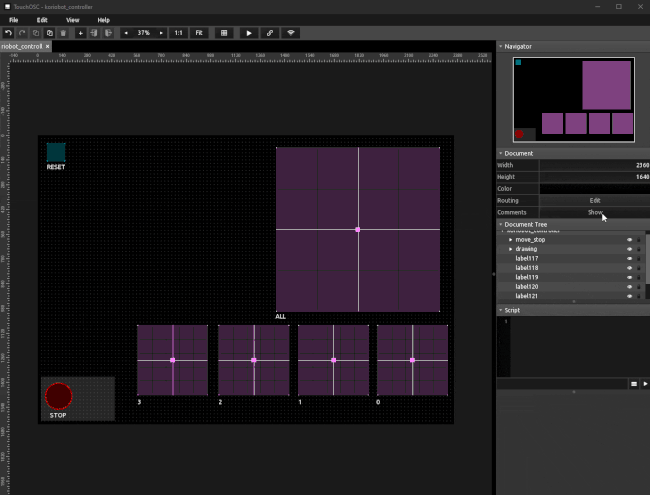
Task: Toggle eye icon for label120
Action: point(629,286)
